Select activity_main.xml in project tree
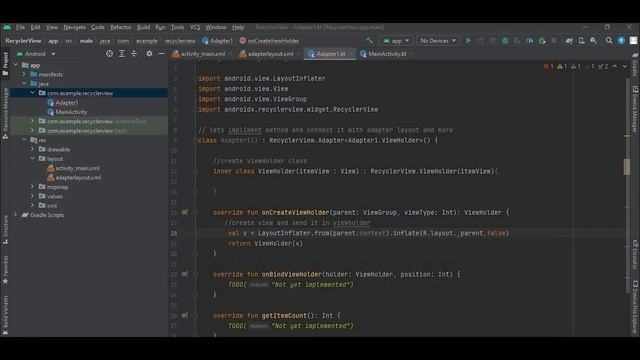Image resolution: width=640 pixels, height=360 pixels. tap(73, 168)
